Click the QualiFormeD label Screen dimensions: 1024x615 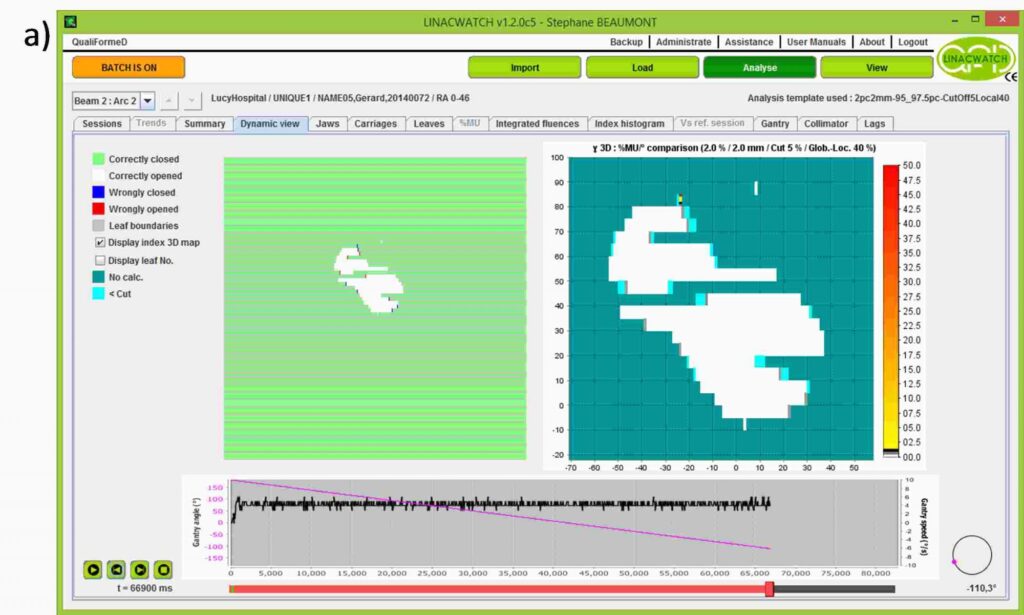pyautogui.click(x=100, y=42)
